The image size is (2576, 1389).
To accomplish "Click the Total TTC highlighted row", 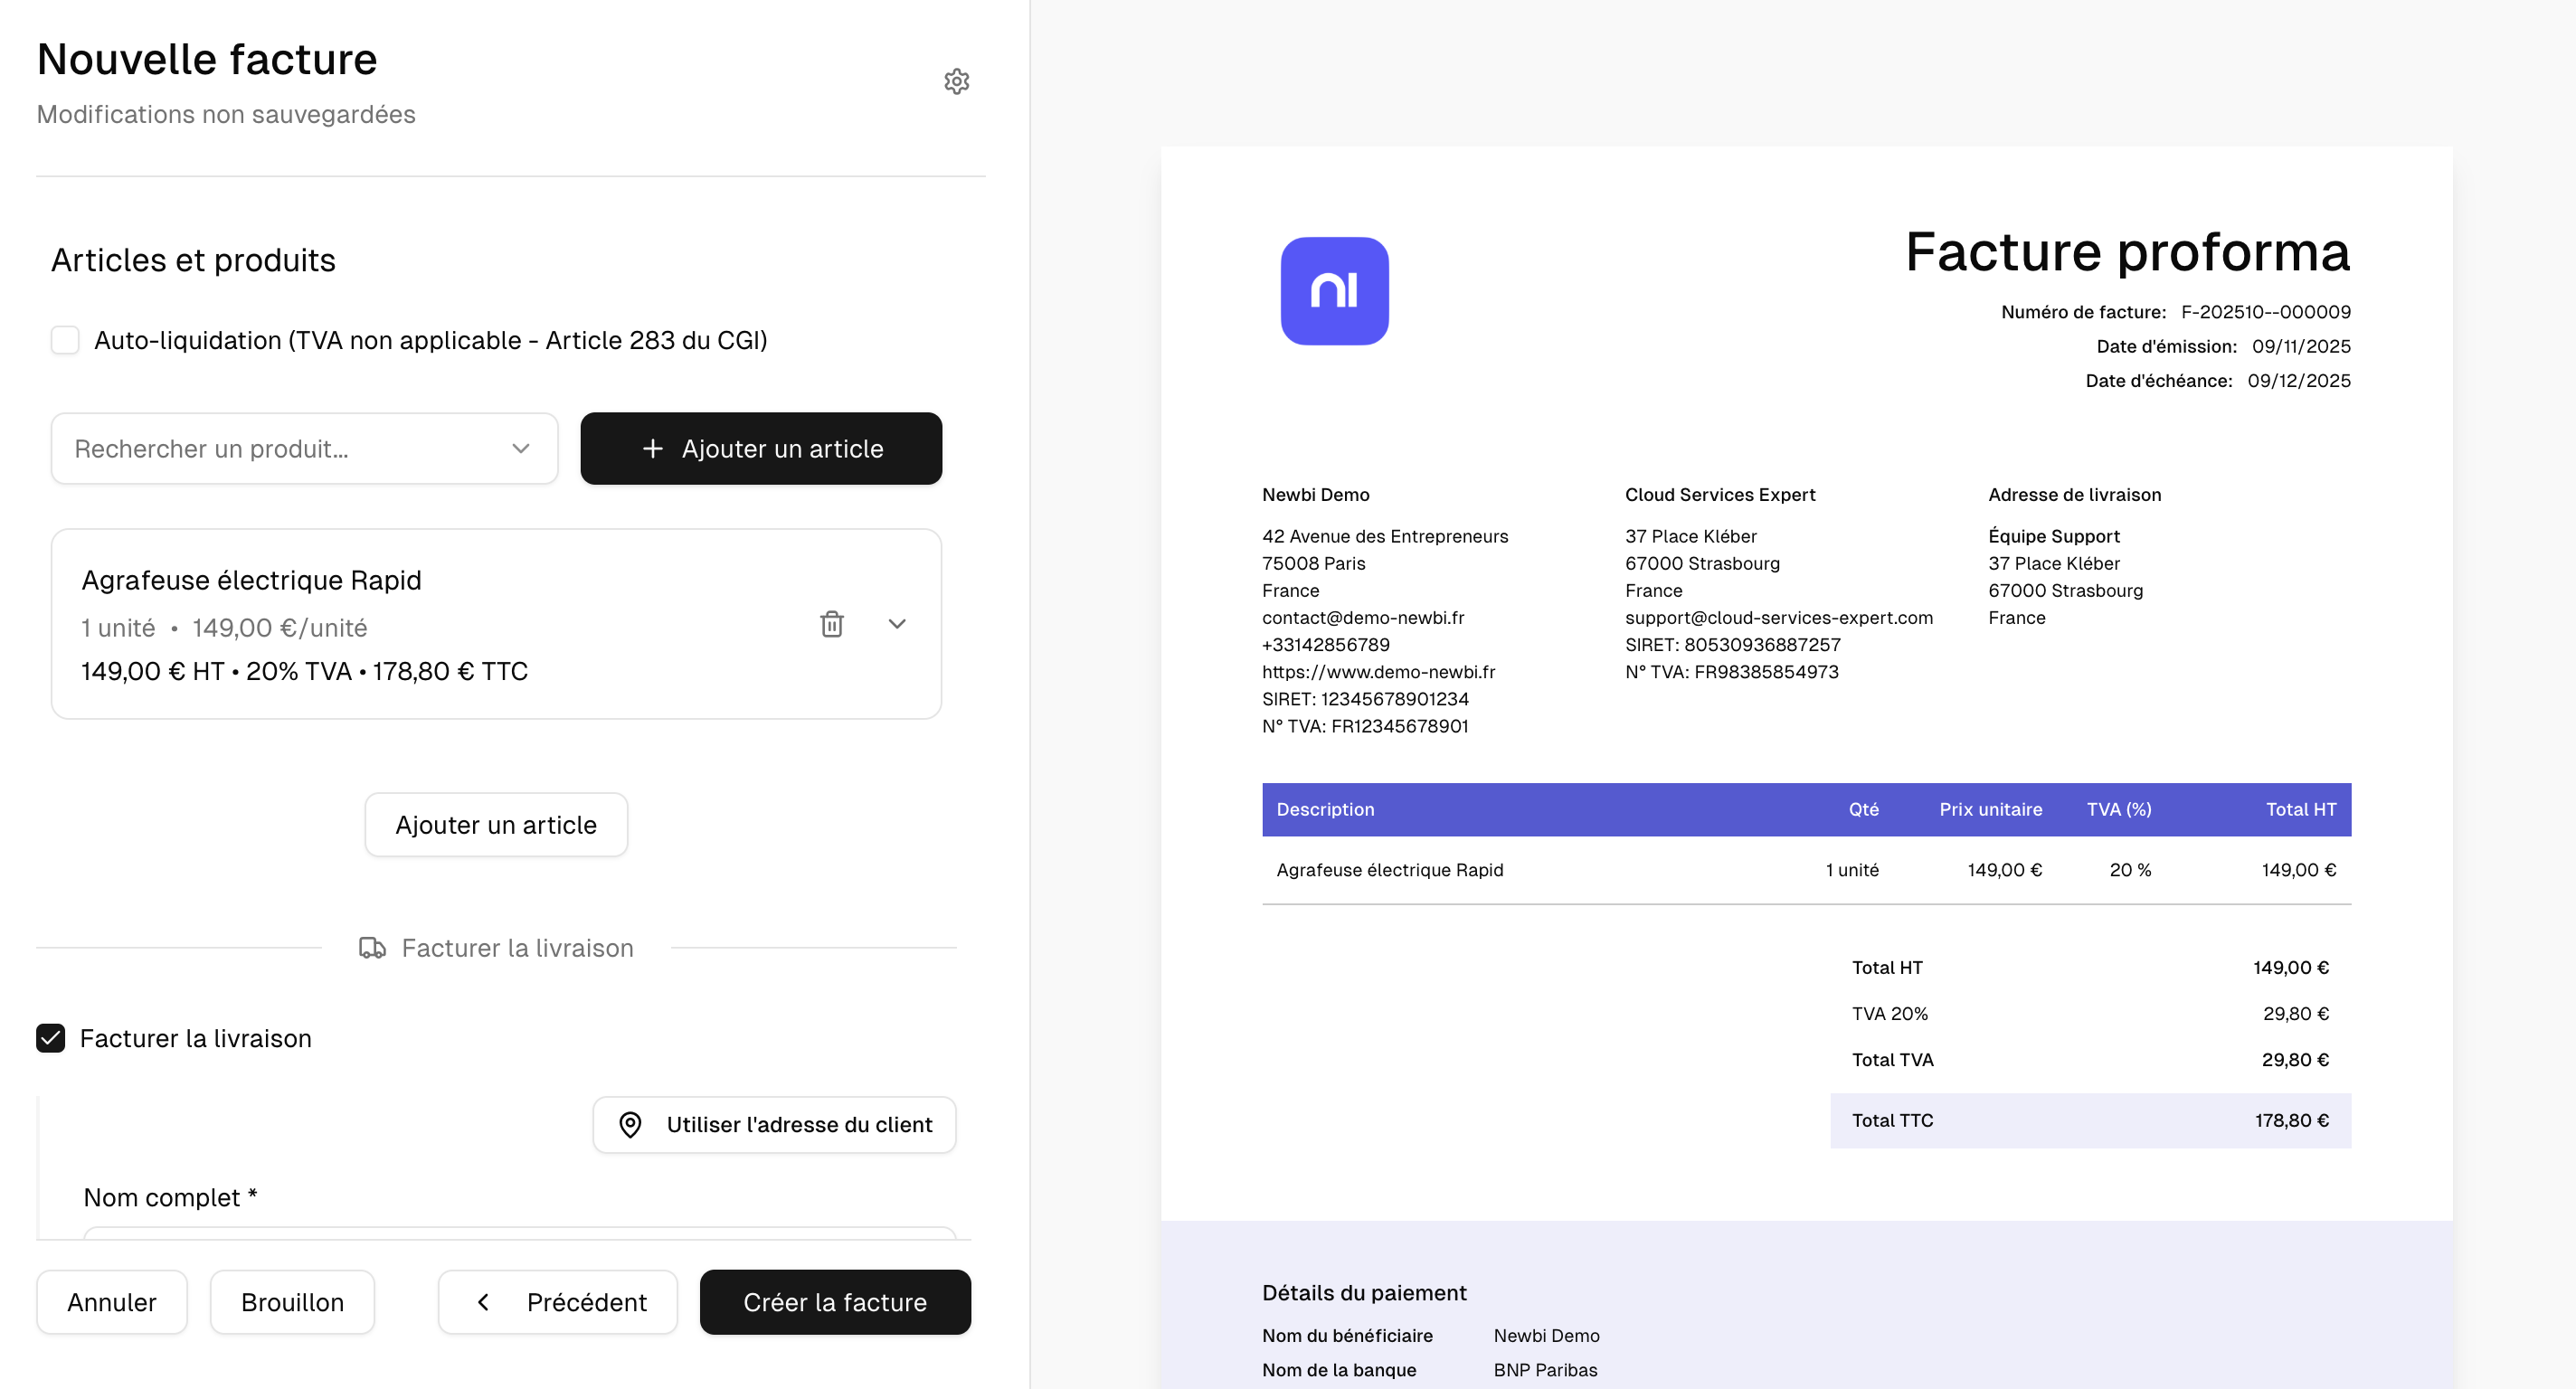I will click(2089, 1120).
